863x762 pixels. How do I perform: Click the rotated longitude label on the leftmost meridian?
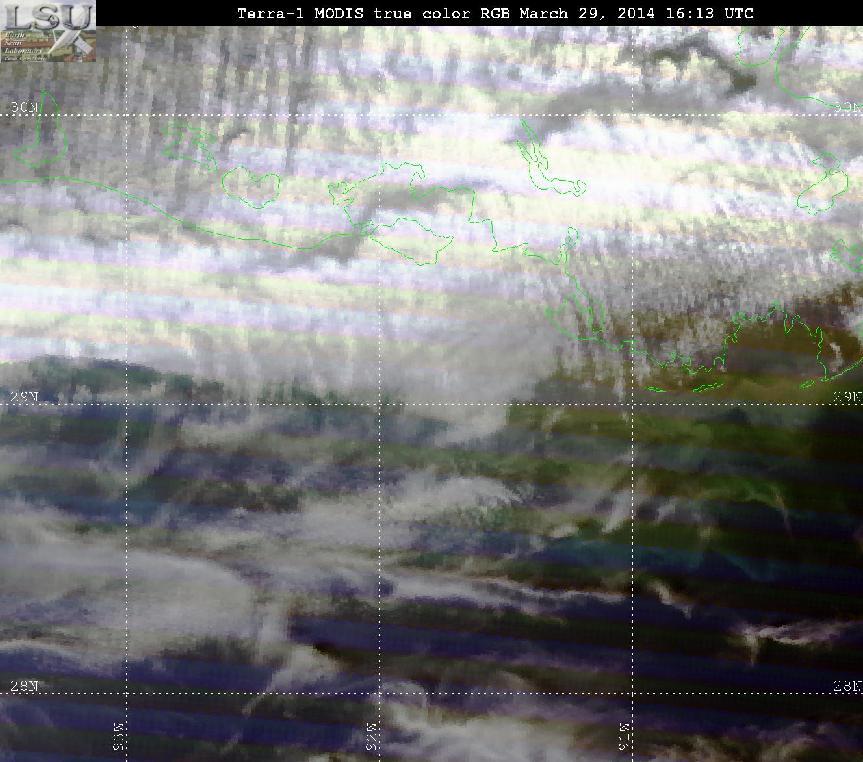click(118, 737)
